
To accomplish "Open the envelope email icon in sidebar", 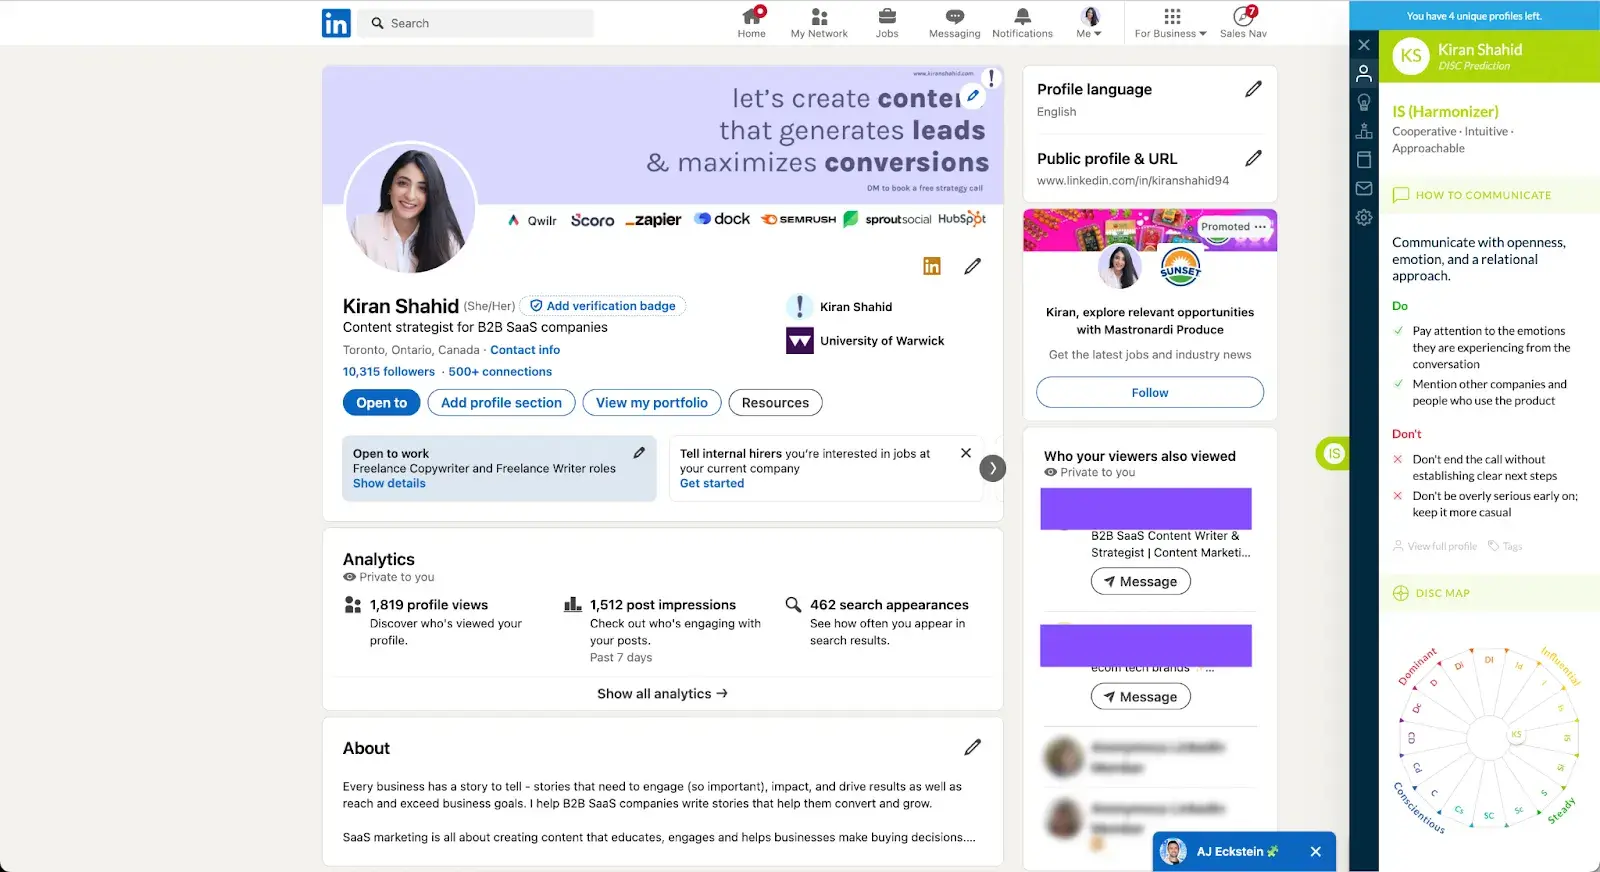I will pos(1364,188).
